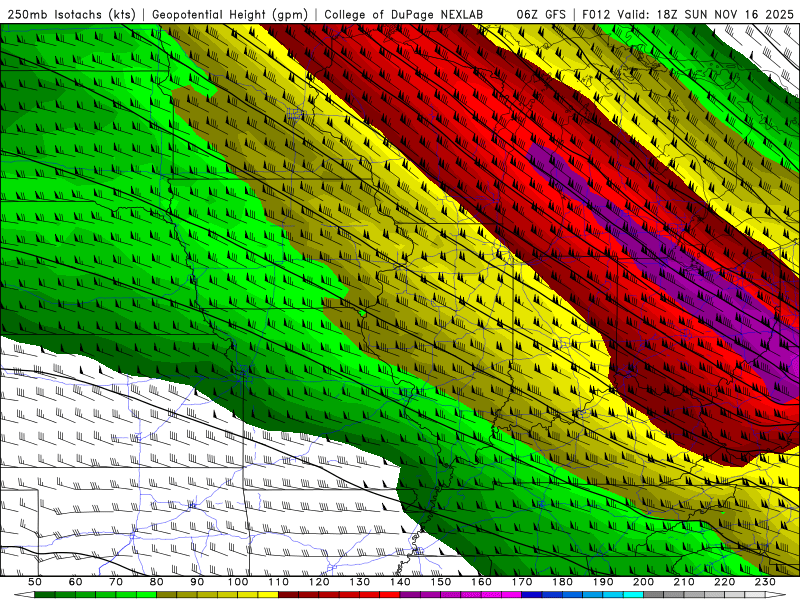Click the 210 value on the color scale
This screenshot has width=800, height=600.
(684, 582)
